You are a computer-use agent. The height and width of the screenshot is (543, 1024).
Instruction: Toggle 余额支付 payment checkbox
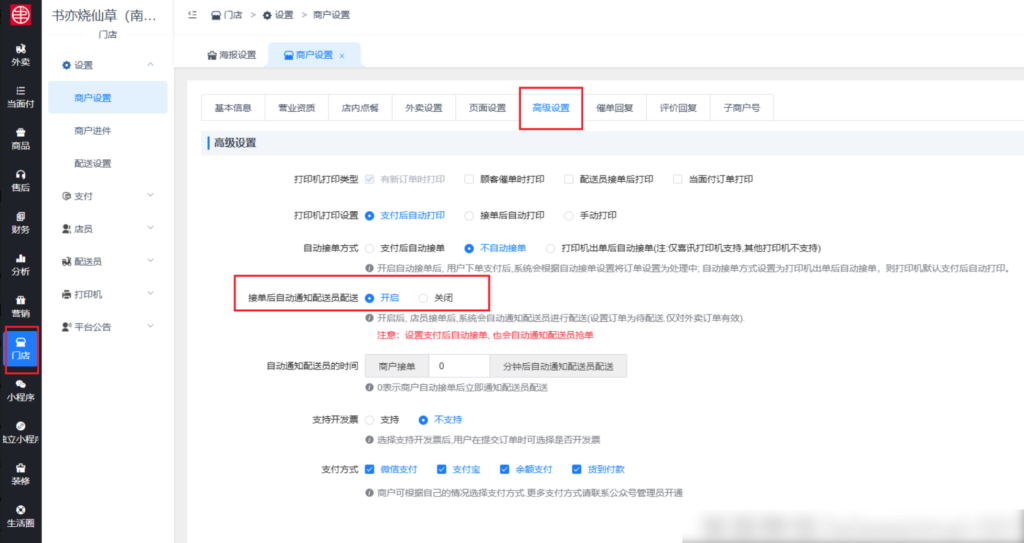point(504,469)
